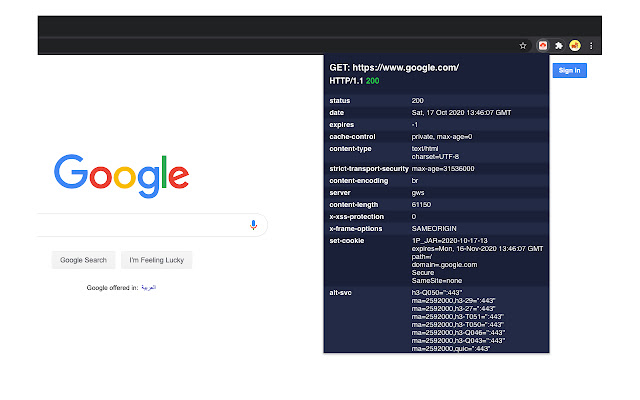
Task: Open Chrome's three-dot menu
Action: [x=591, y=46]
